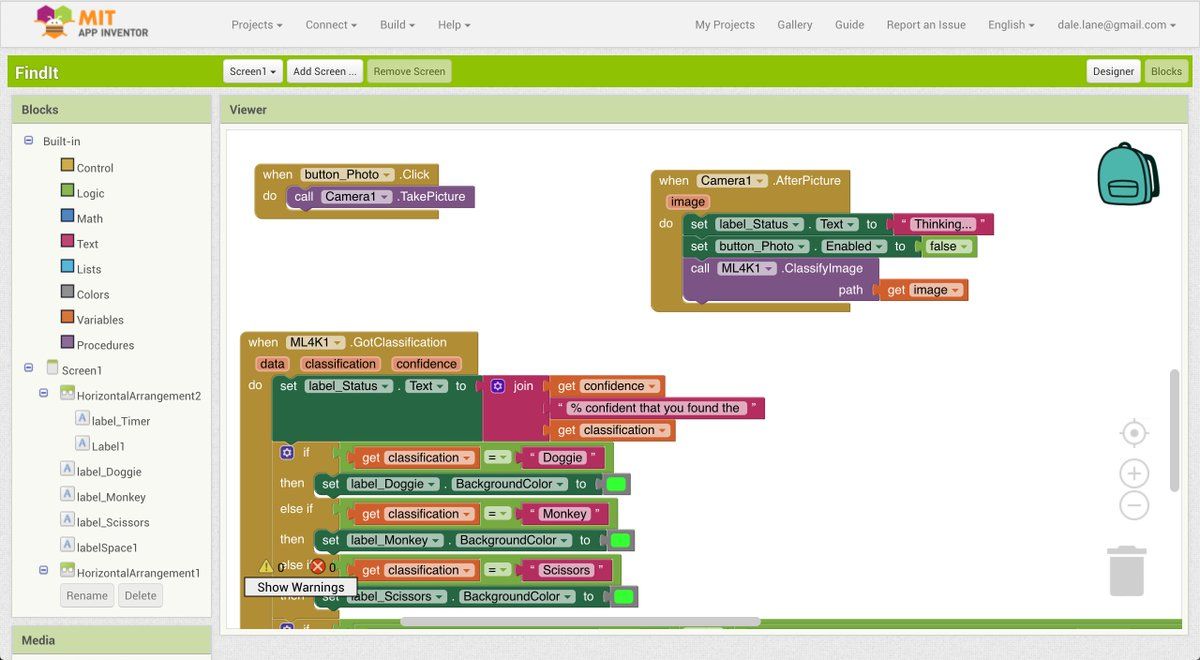Collapse the HorizontalArrangement2 tree node
1200x660 pixels.
point(44,395)
